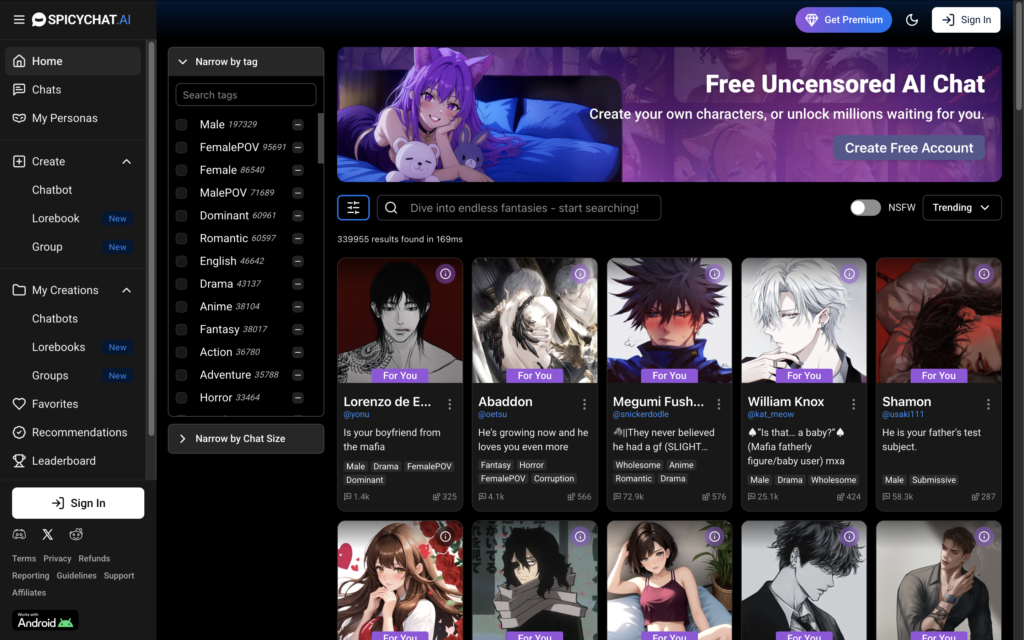Check the English tag checkbox
The width and height of the screenshot is (1024, 640).
182,261
